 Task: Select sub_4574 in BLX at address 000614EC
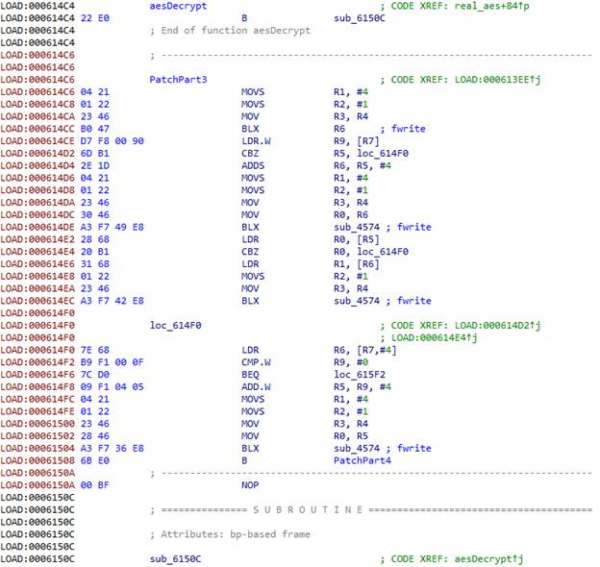coord(355,300)
